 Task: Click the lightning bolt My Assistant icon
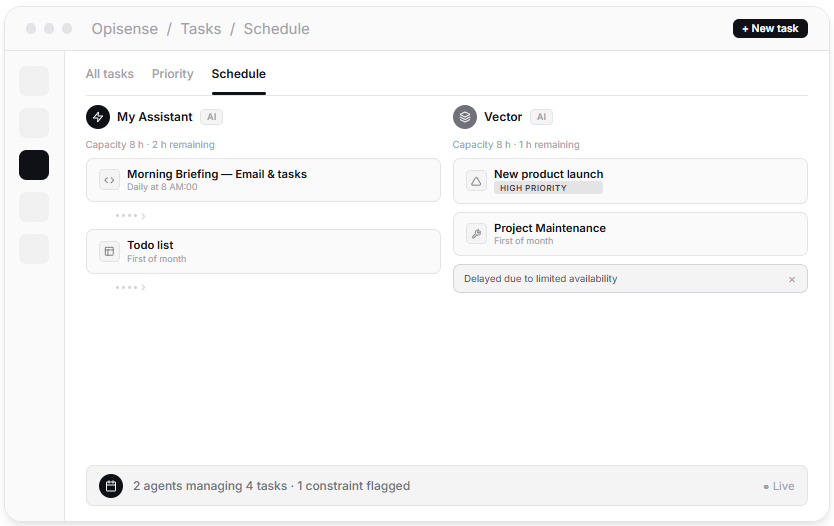(98, 117)
